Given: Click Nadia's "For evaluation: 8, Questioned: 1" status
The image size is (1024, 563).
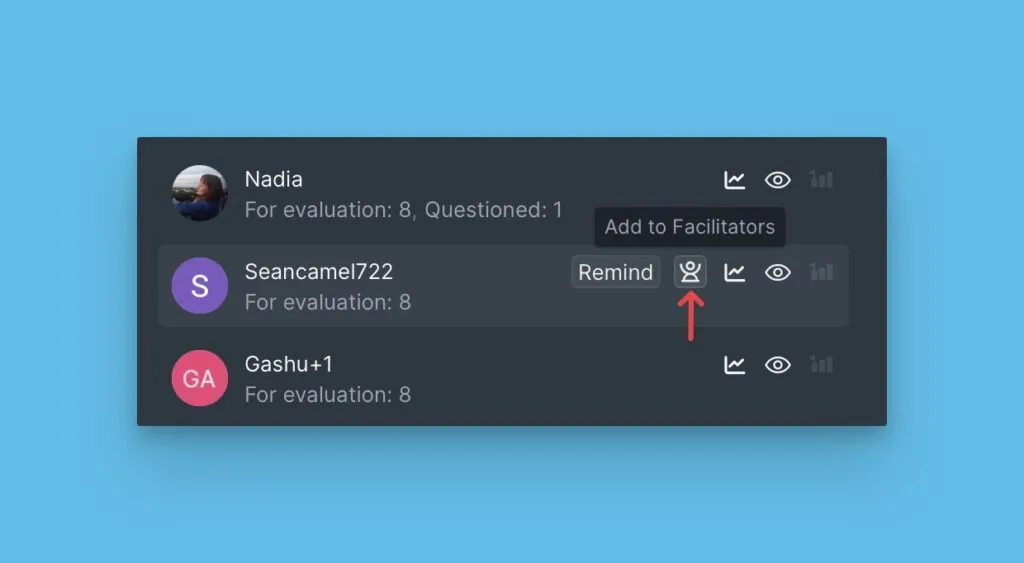Looking at the screenshot, I should point(403,210).
